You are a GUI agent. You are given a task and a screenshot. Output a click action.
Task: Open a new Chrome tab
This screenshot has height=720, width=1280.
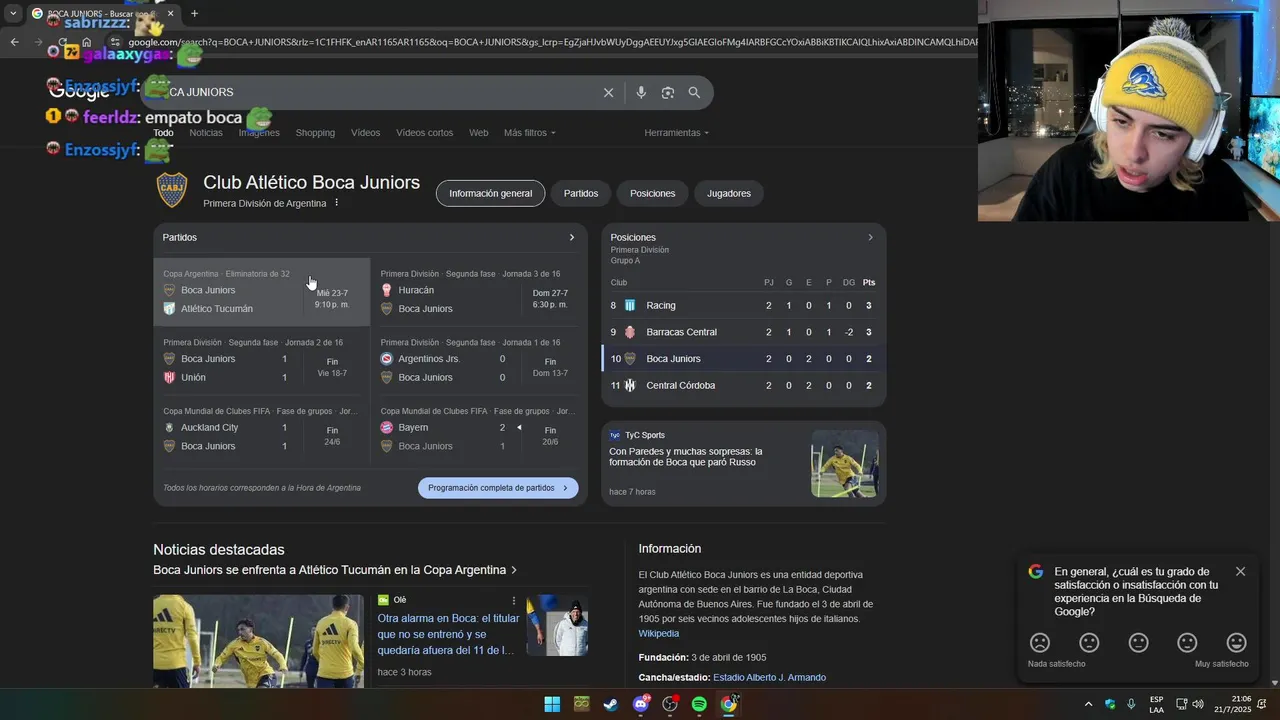pyautogui.click(x=194, y=13)
